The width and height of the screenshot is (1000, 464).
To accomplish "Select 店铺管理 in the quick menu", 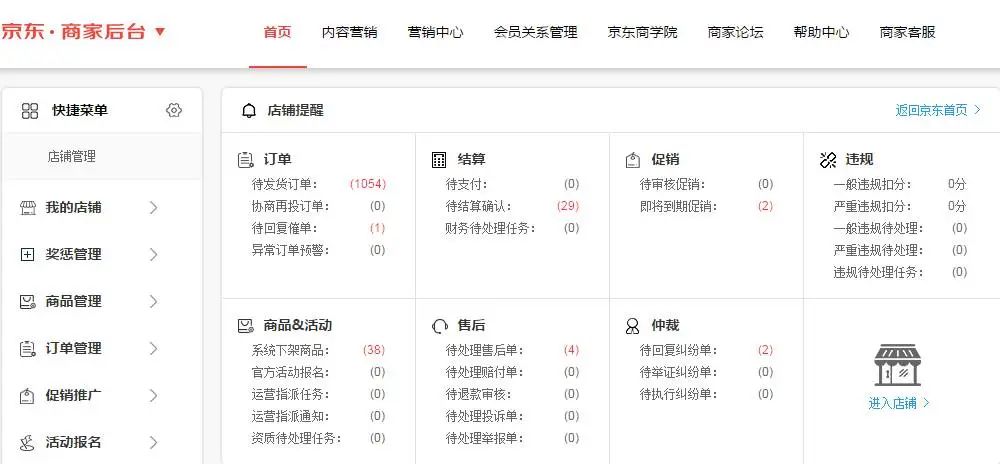I will pyautogui.click(x=72, y=157).
